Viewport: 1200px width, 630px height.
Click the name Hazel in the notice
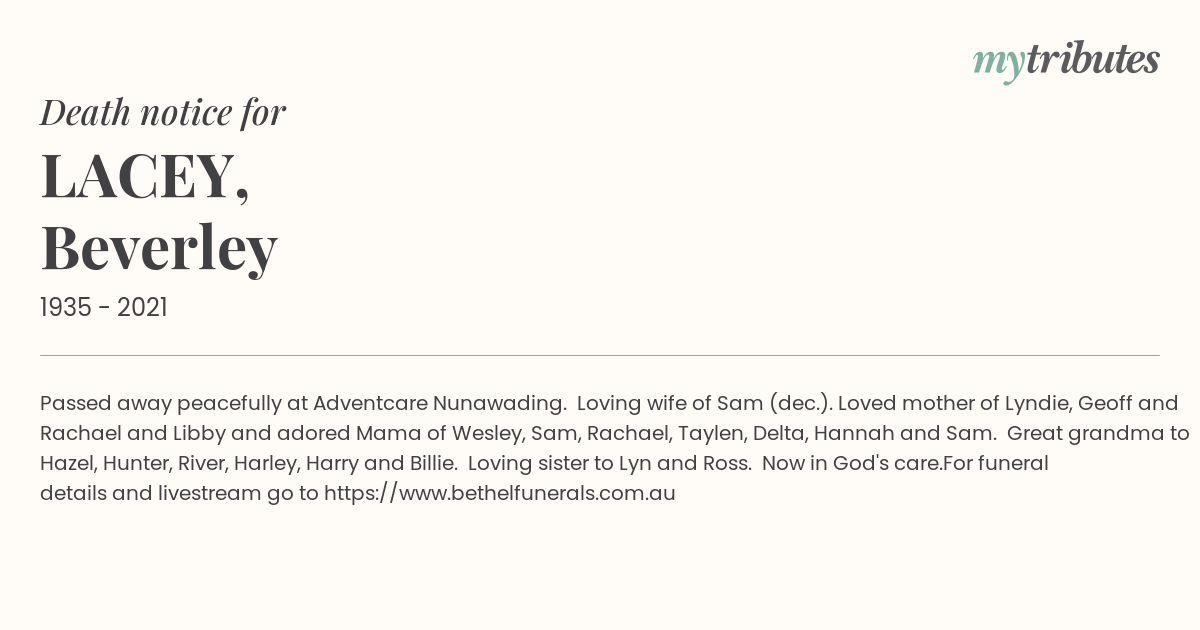(67, 464)
